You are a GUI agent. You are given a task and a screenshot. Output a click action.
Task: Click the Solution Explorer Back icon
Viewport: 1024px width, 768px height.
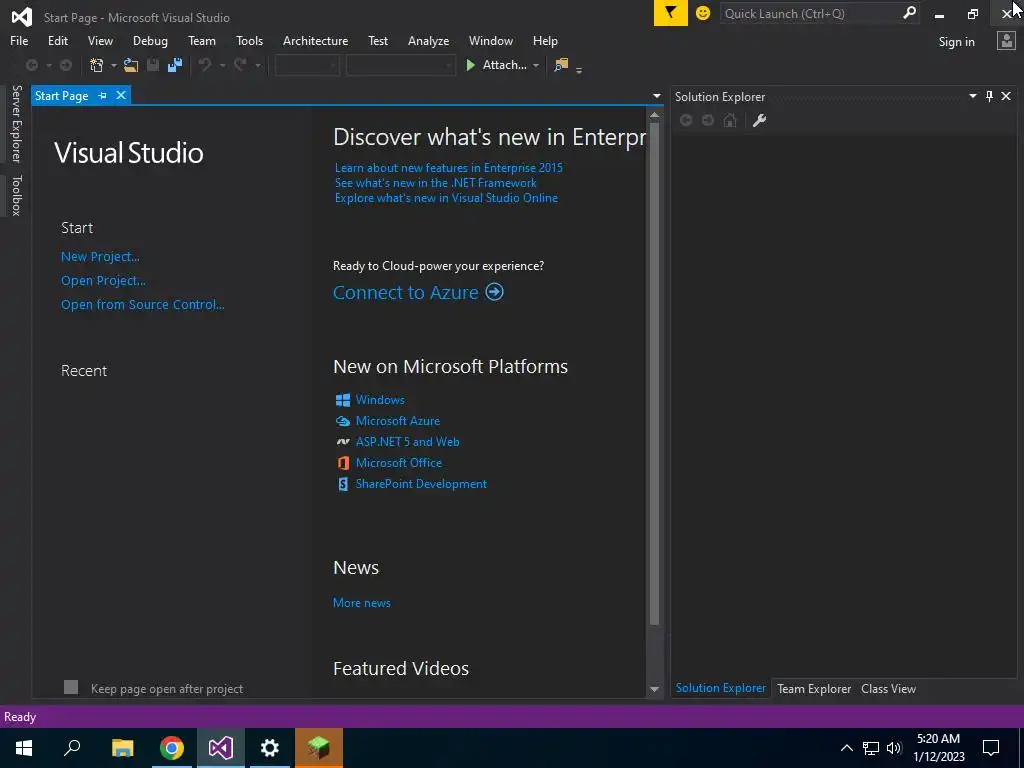(x=686, y=120)
